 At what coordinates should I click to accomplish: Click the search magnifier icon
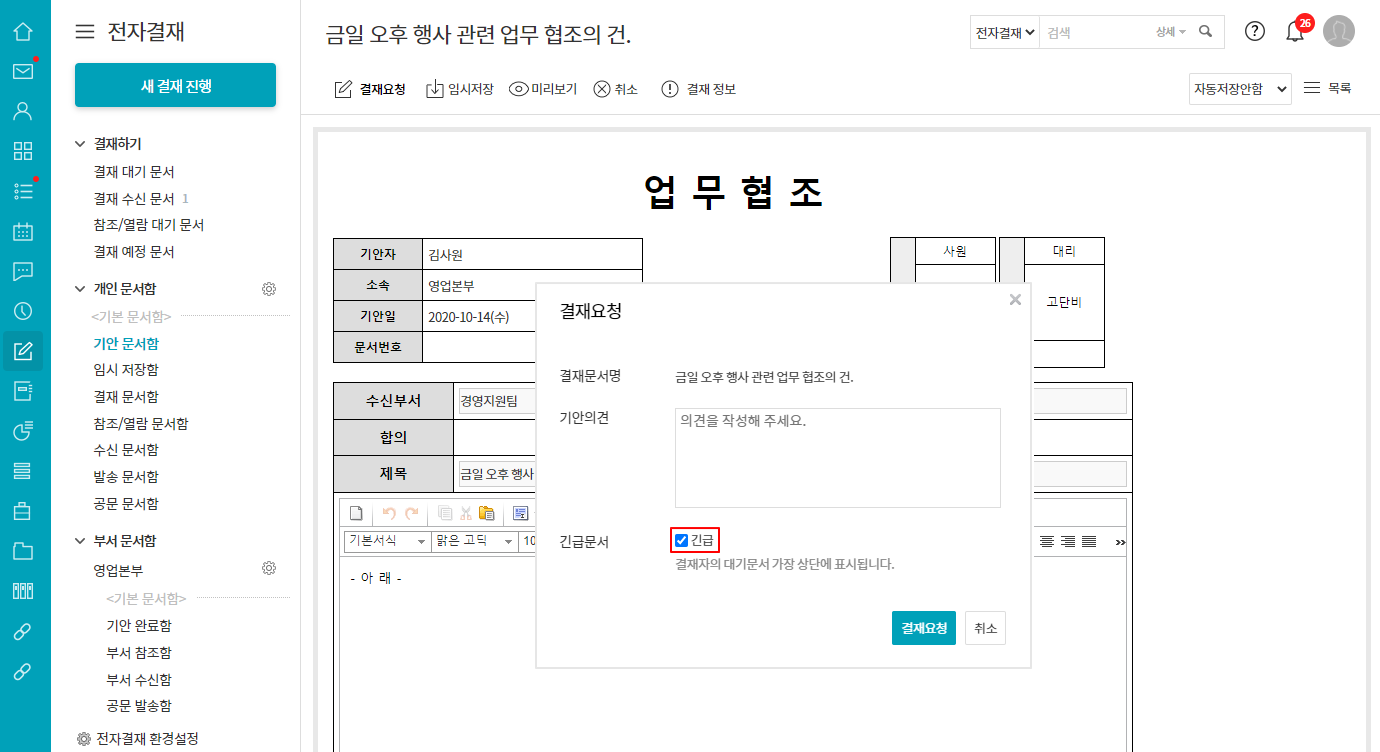pyautogui.click(x=1206, y=32)
